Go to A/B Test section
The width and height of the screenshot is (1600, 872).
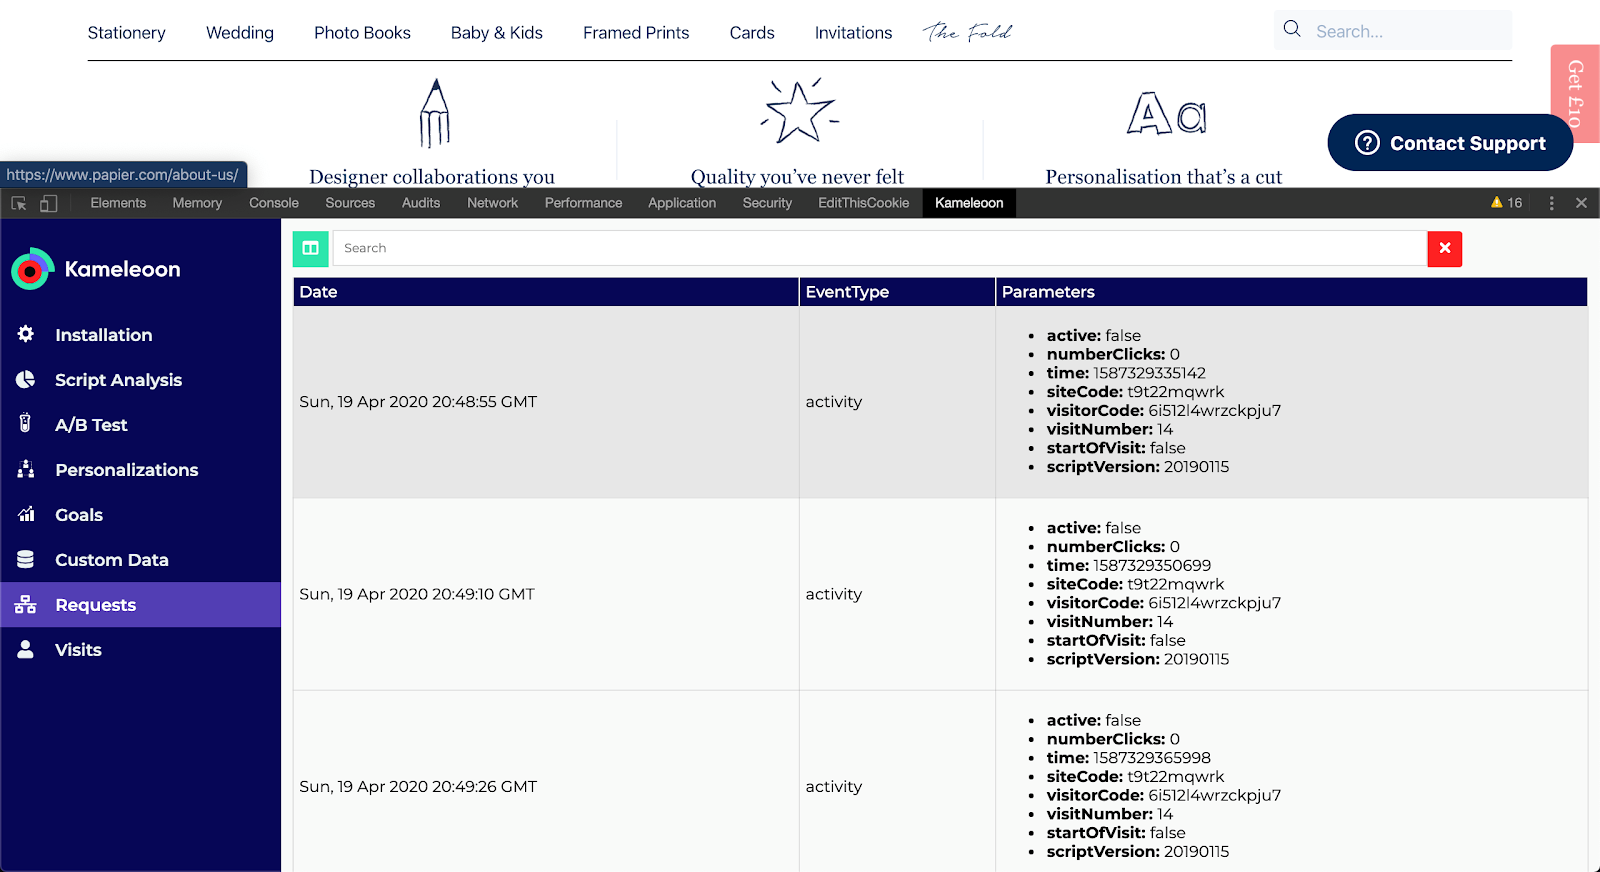click(140, 424)
